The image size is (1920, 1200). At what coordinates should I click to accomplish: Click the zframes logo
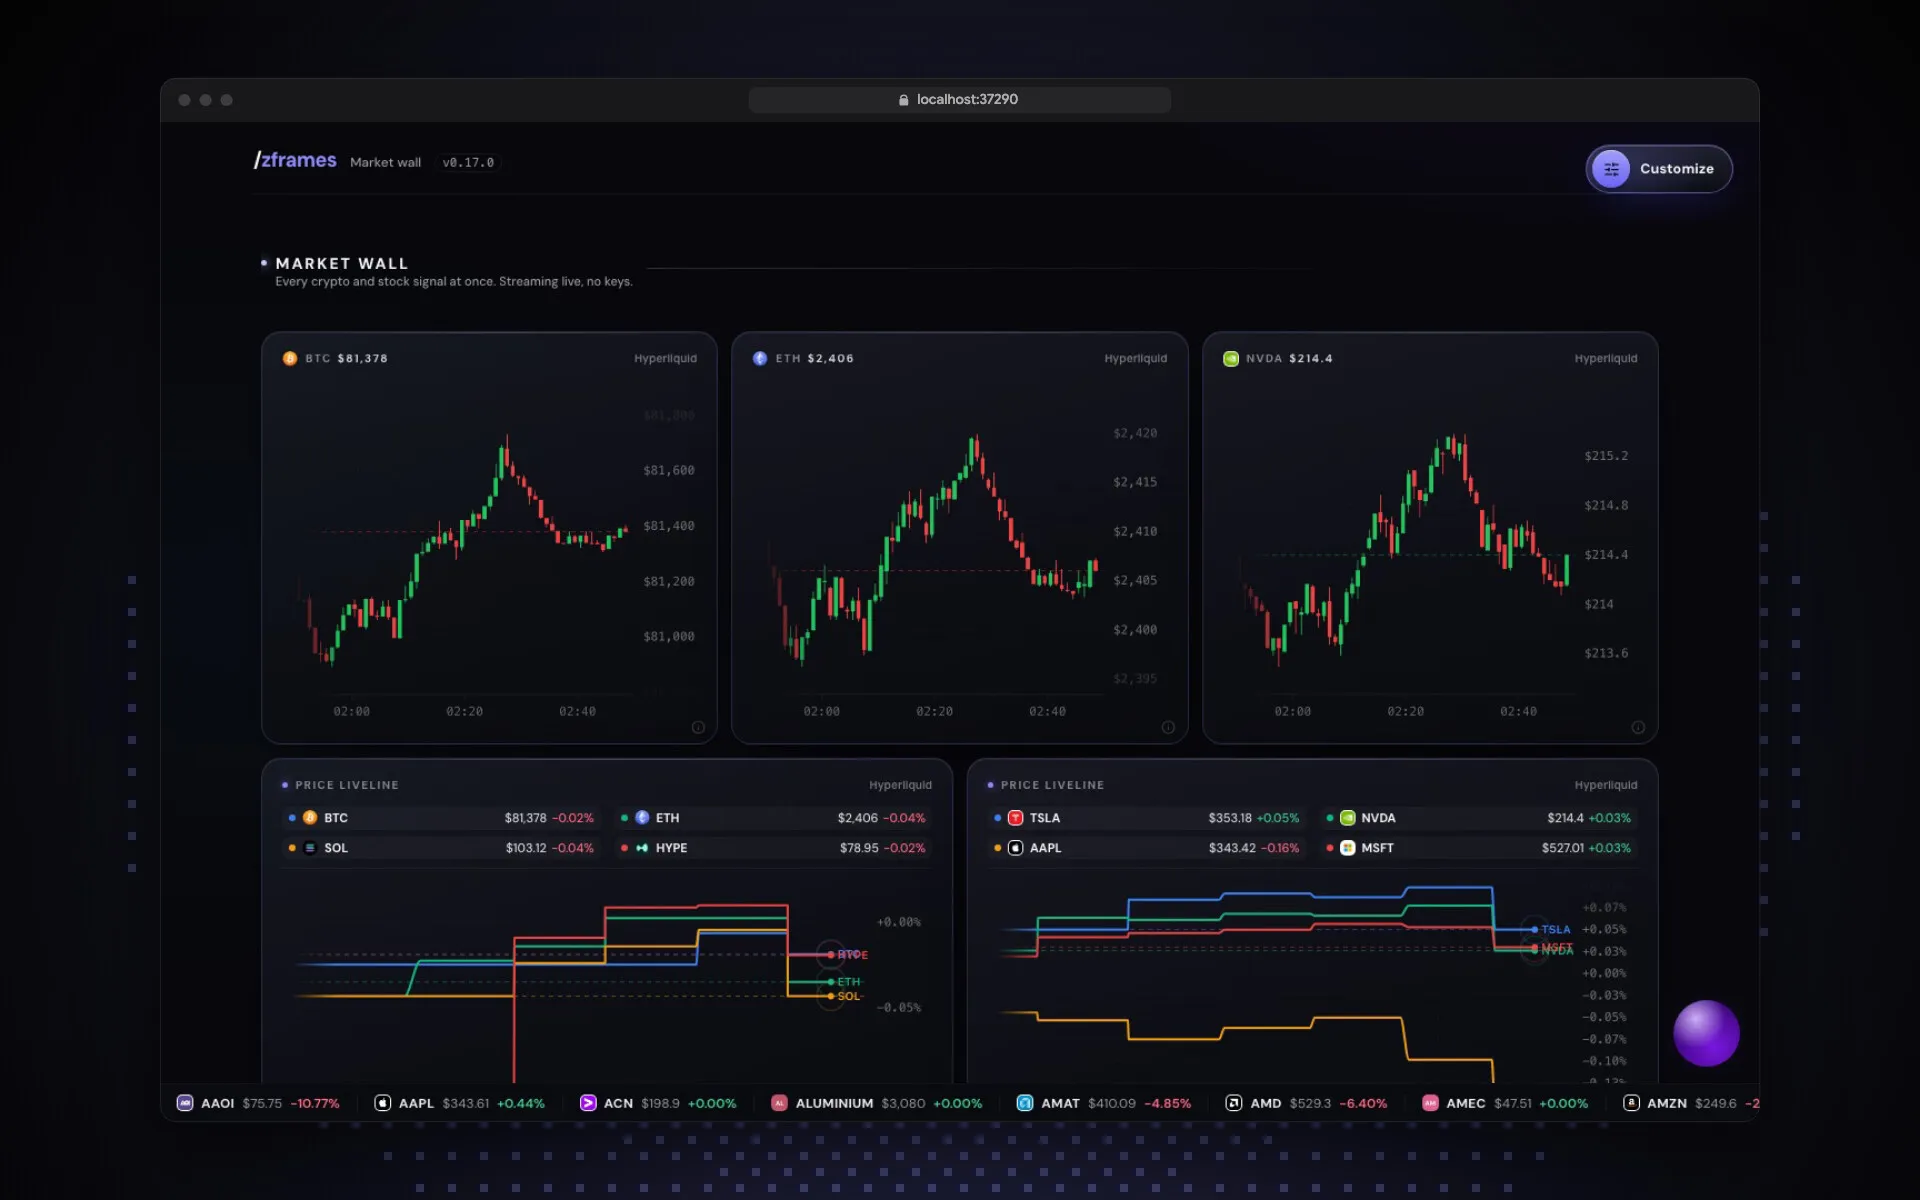click(295, 160)
